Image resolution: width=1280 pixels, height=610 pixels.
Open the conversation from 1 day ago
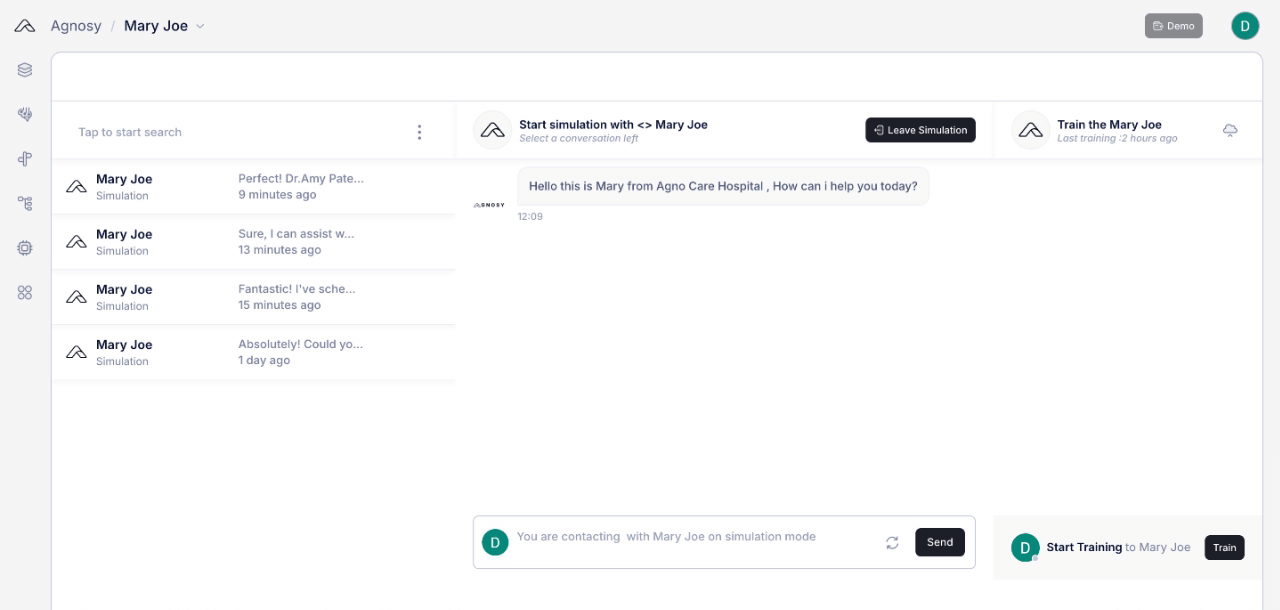click(x=253, y=352)
